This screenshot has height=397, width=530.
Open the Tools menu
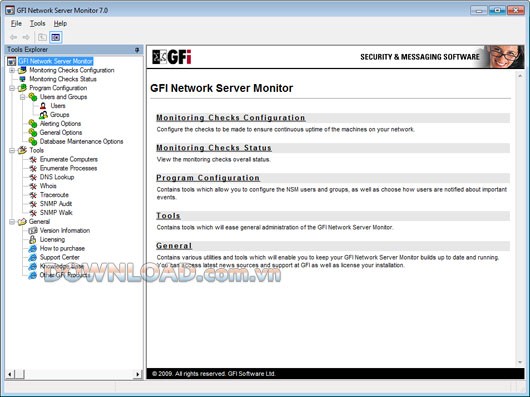click(x=38, y=24)
